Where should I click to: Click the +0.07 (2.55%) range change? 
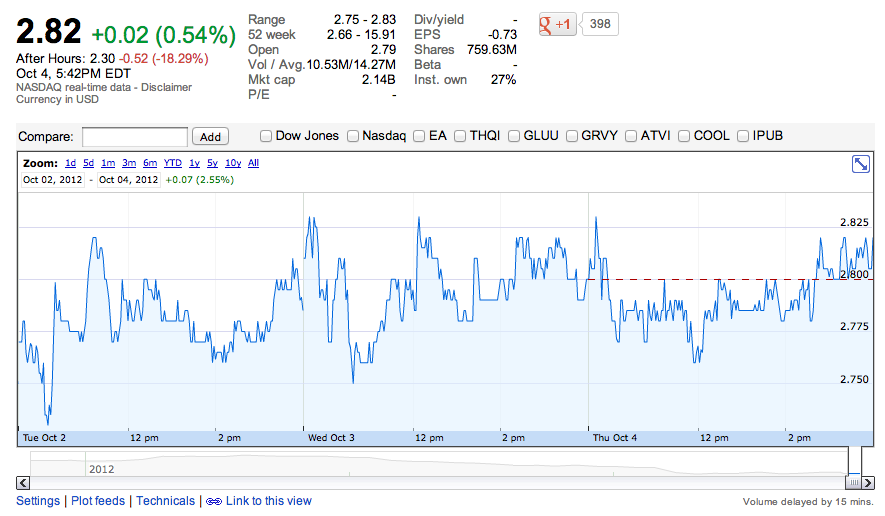pyautogui.click(x=200, y=180)
